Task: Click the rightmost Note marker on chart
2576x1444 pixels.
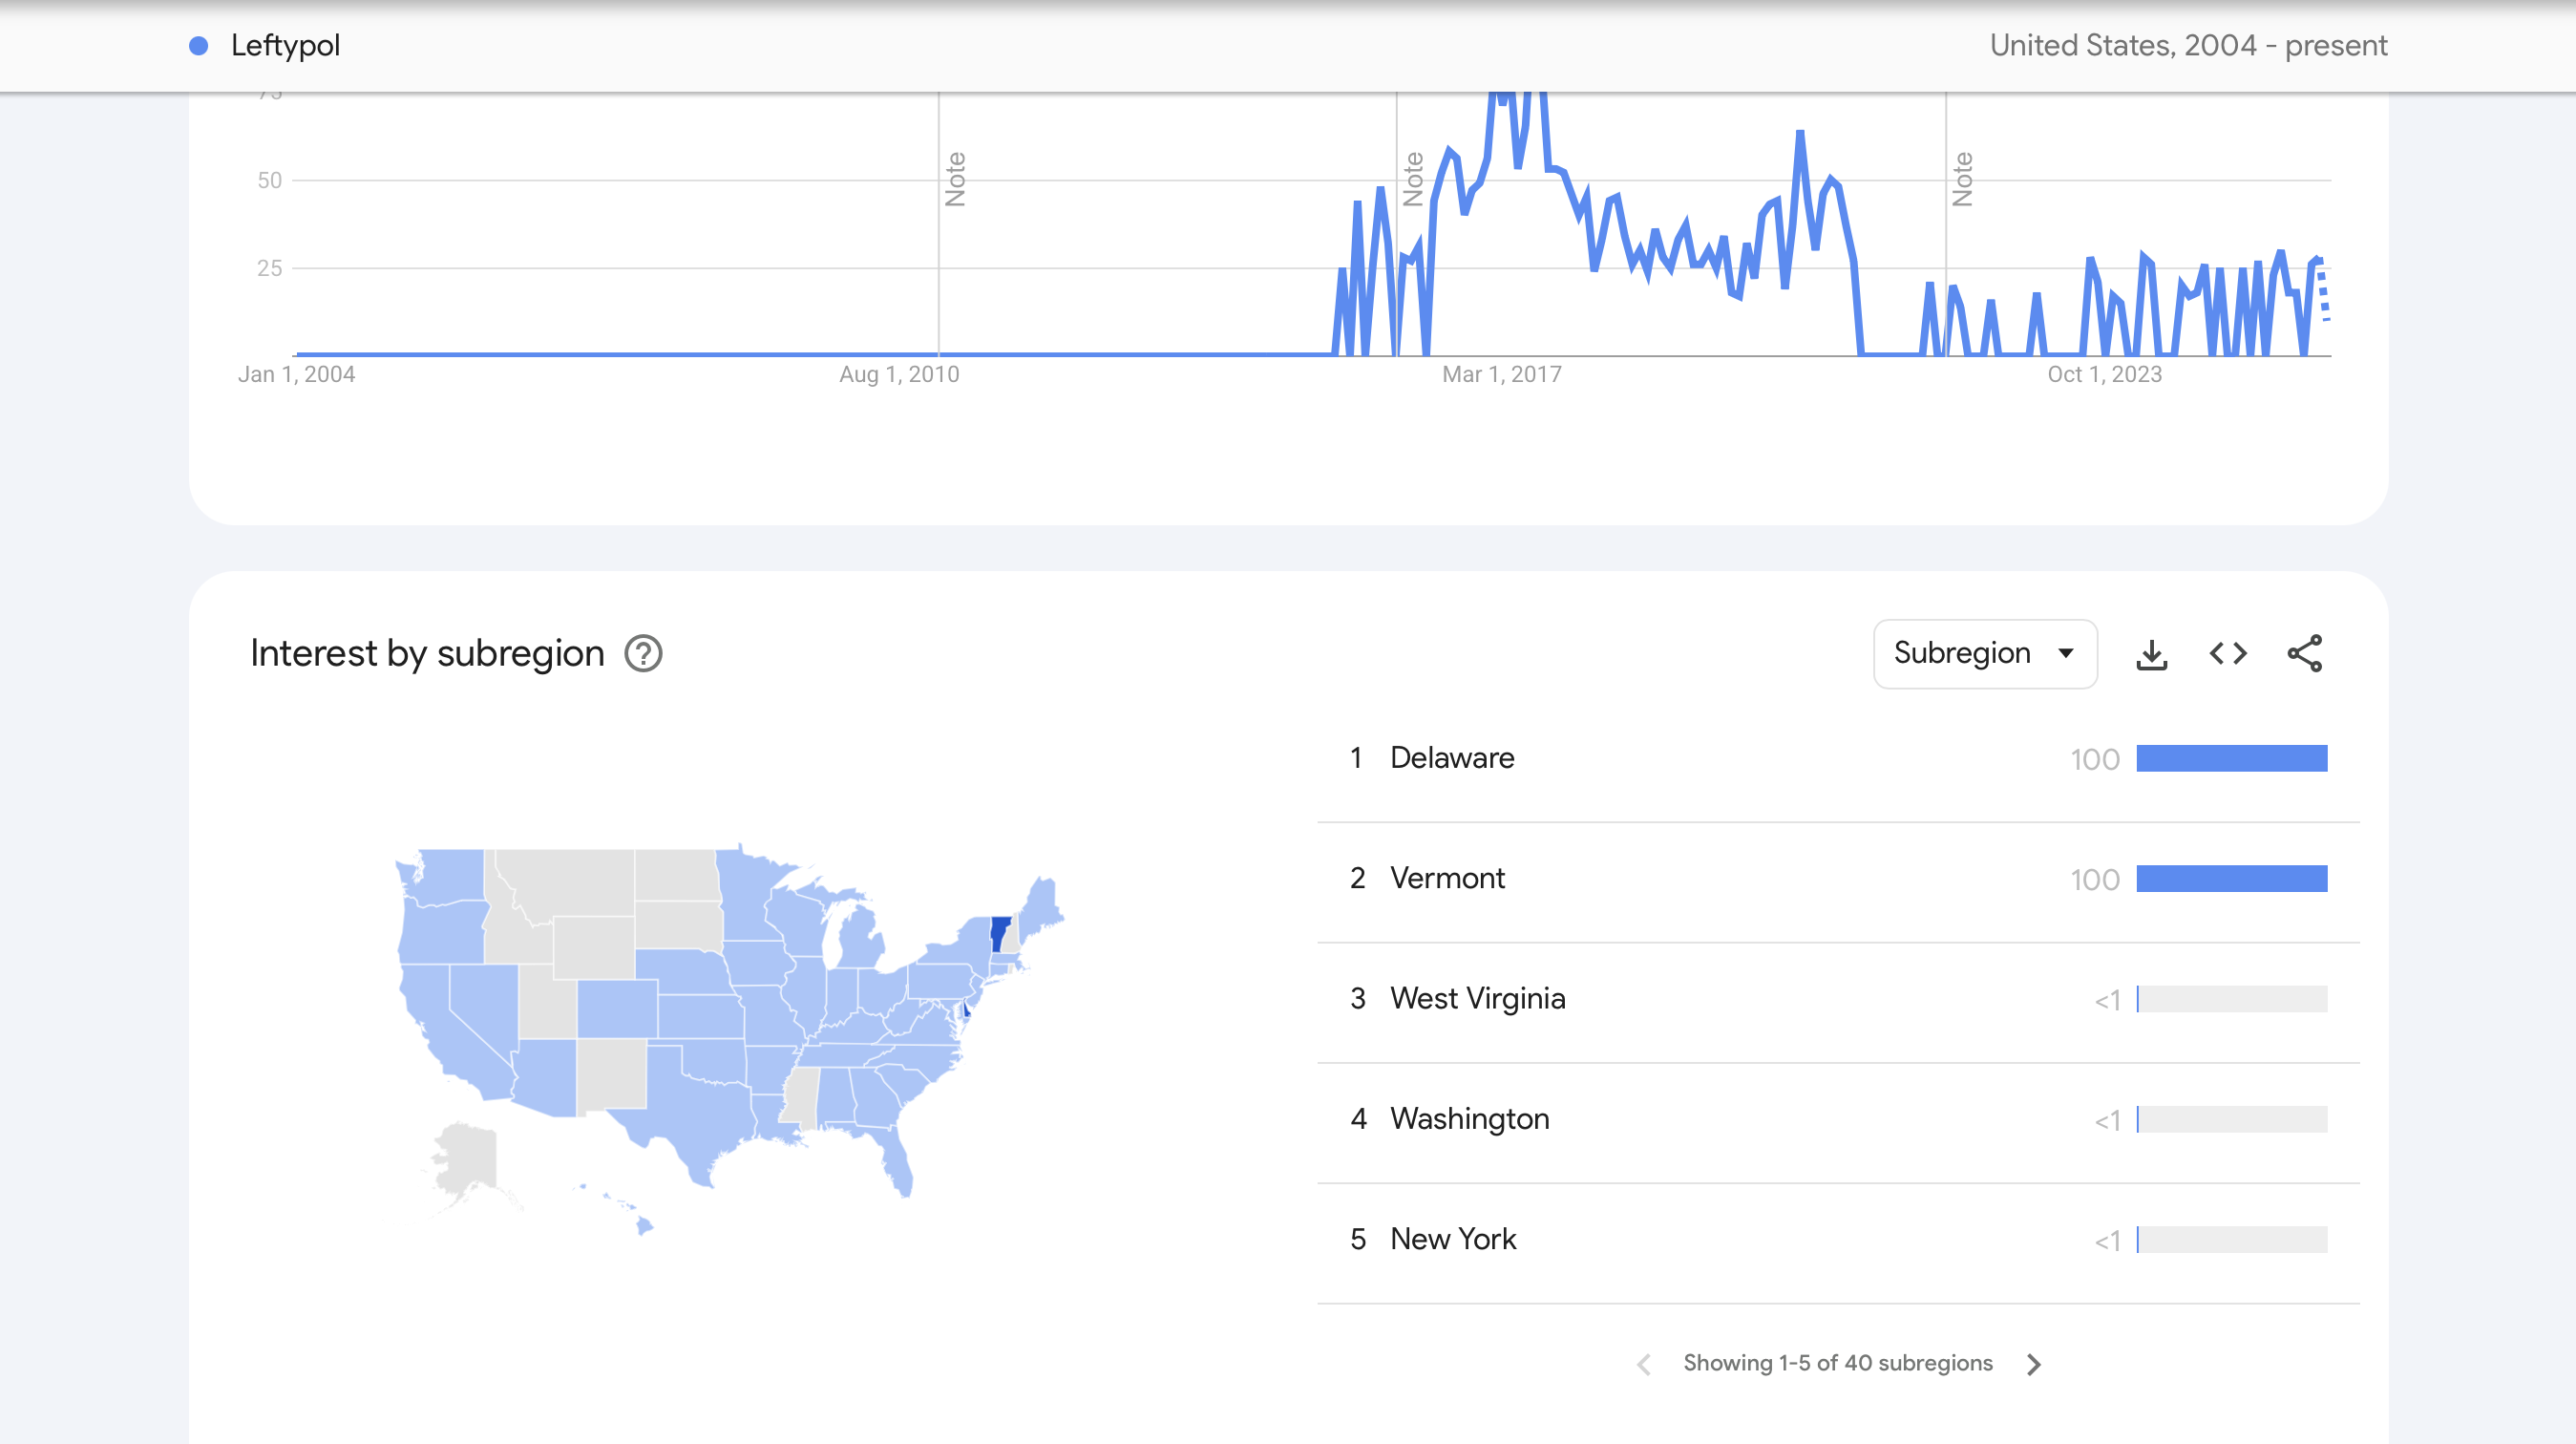Action: click(1962, 180)
